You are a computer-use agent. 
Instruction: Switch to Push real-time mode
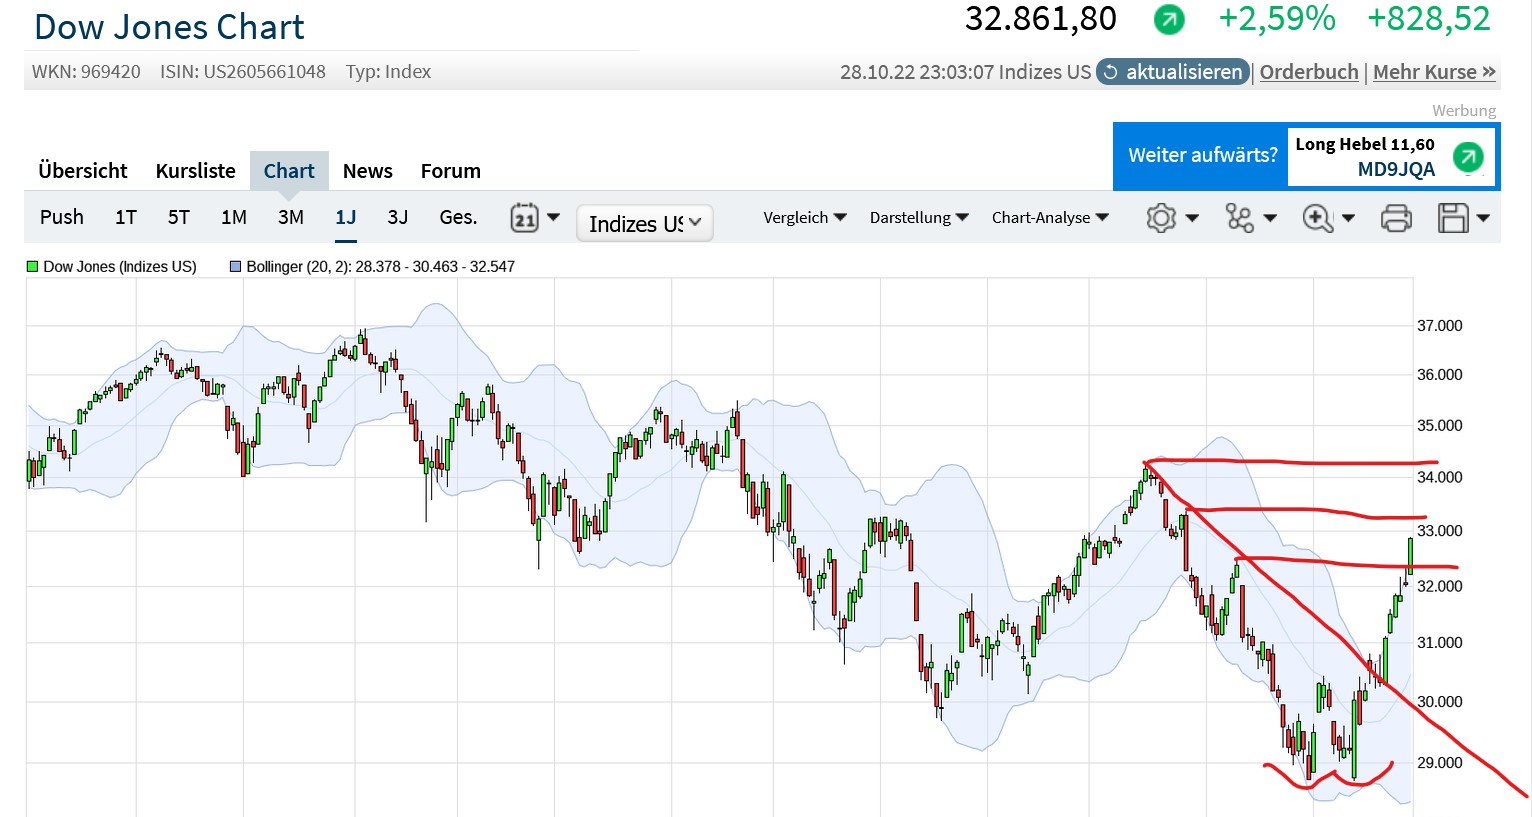tap(62, 217)
